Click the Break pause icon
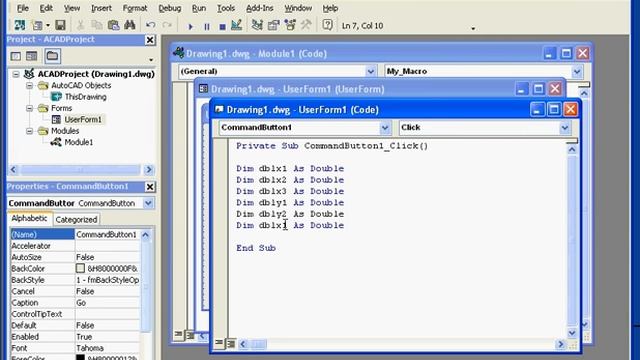 pos(207,27)
